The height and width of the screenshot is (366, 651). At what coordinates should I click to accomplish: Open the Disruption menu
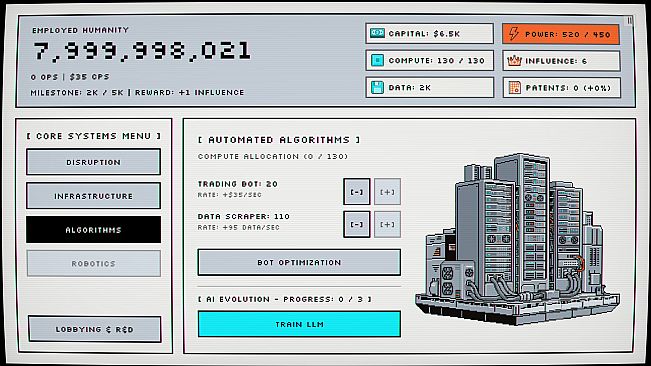point(93,162)
